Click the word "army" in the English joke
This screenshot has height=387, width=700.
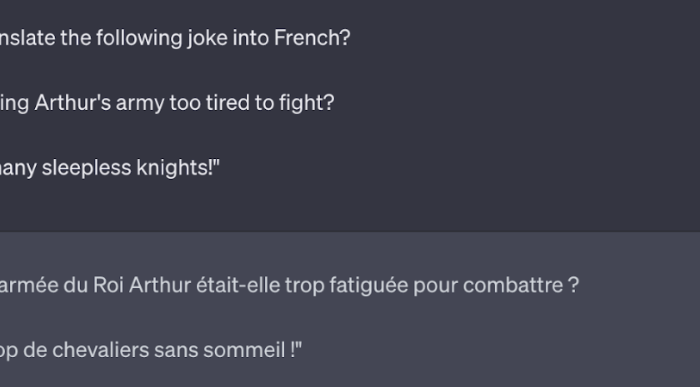138,104
